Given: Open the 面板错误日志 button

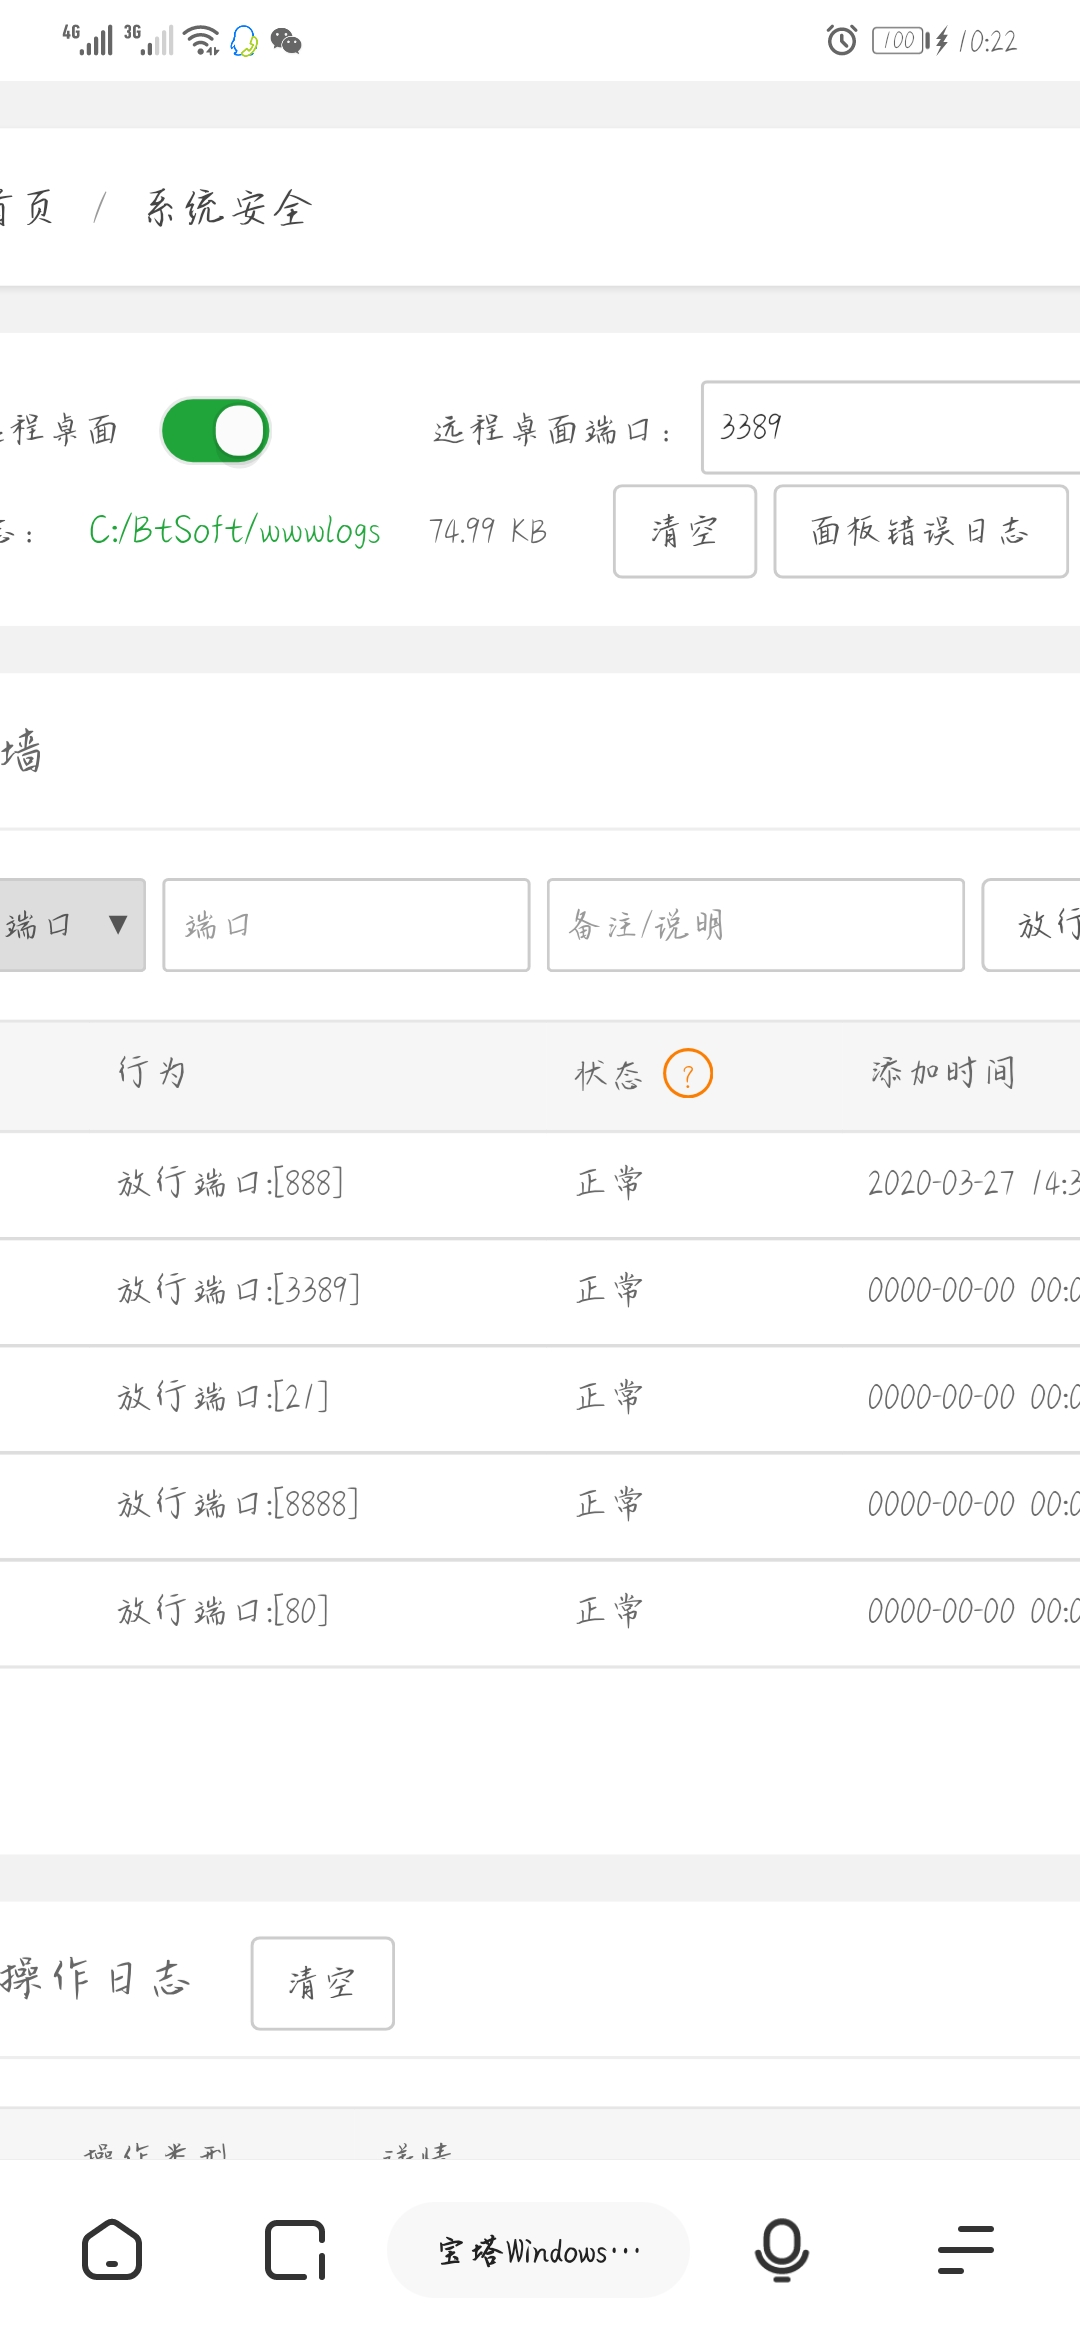Looking at the screenshot, I should point(920,531).
